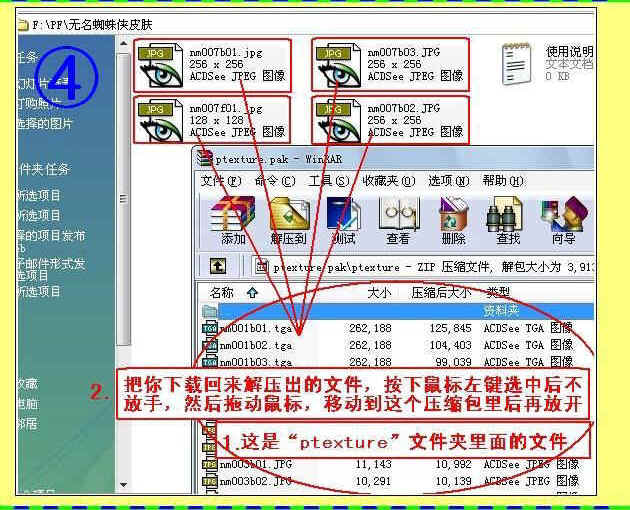The height and width of the screenshot is (510, 630).
Task: Click the 选择的图片 sidebar link
Action: 44,123
